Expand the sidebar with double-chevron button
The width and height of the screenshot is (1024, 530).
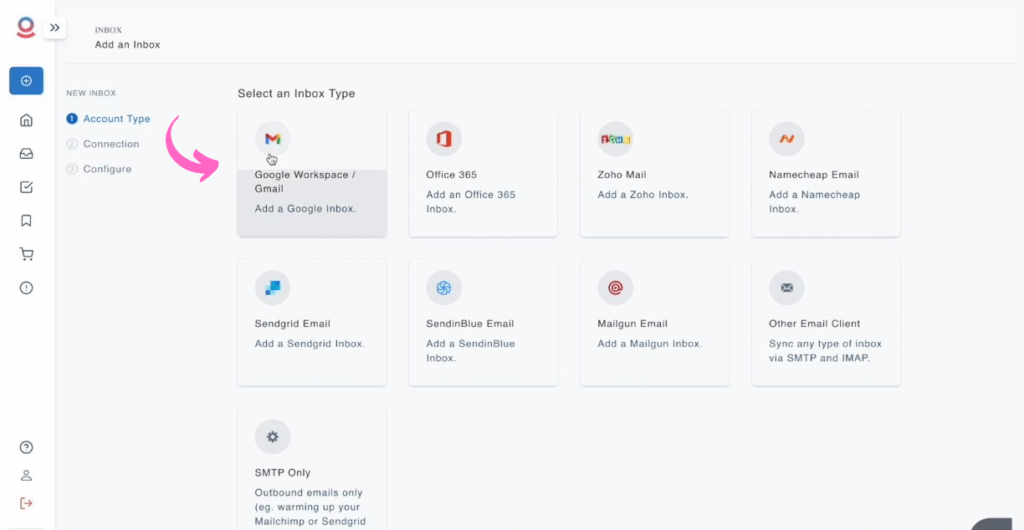(54, 28)
